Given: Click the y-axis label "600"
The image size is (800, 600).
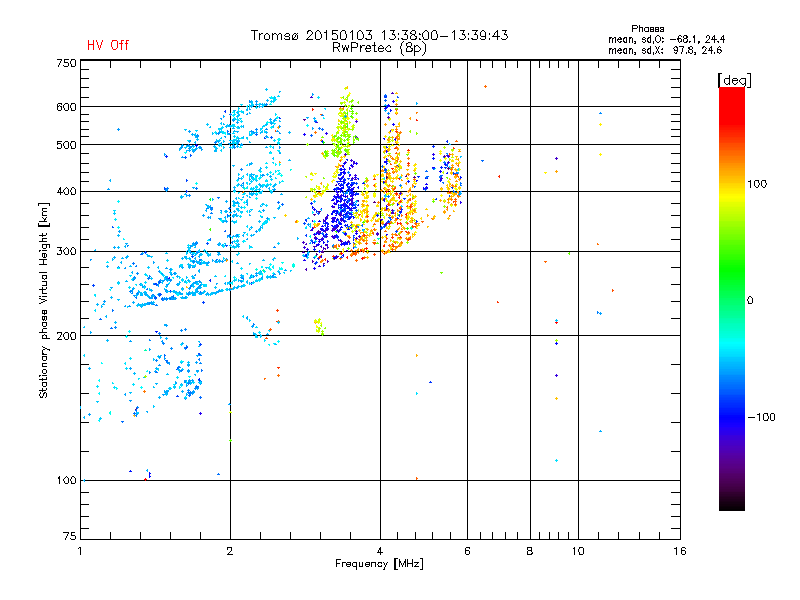Looking at the screenshot, I should click(66, 107).
